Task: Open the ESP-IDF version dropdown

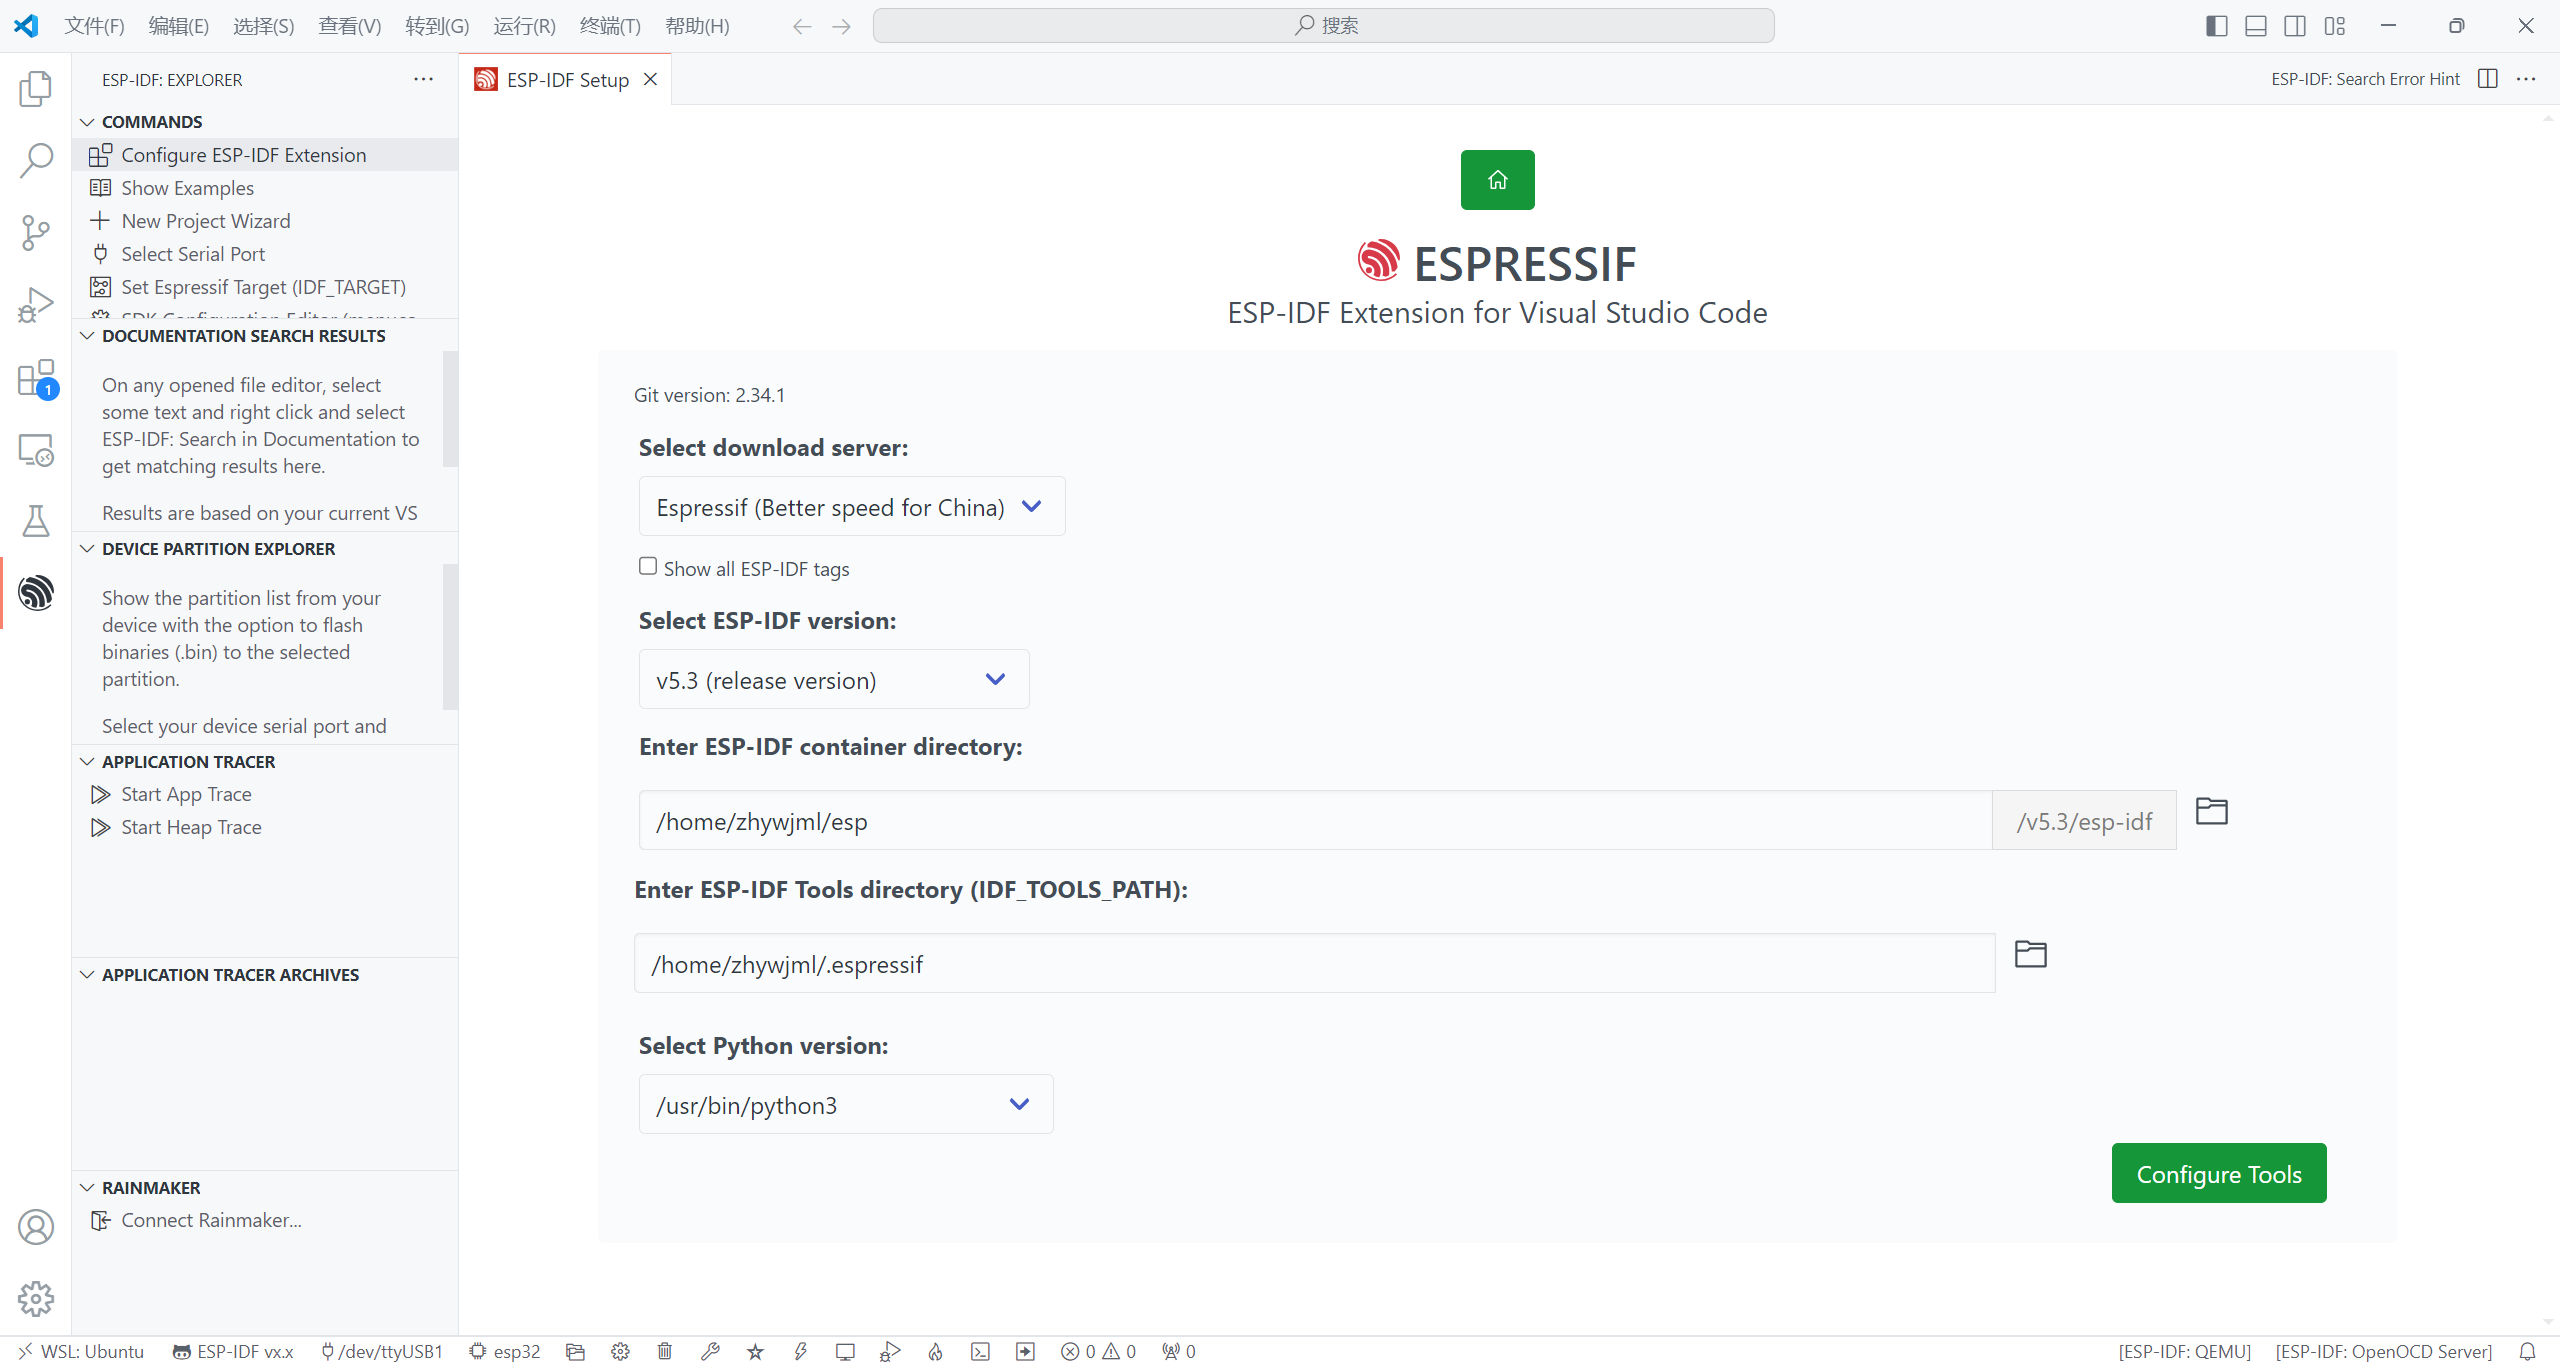Action: 833,680
